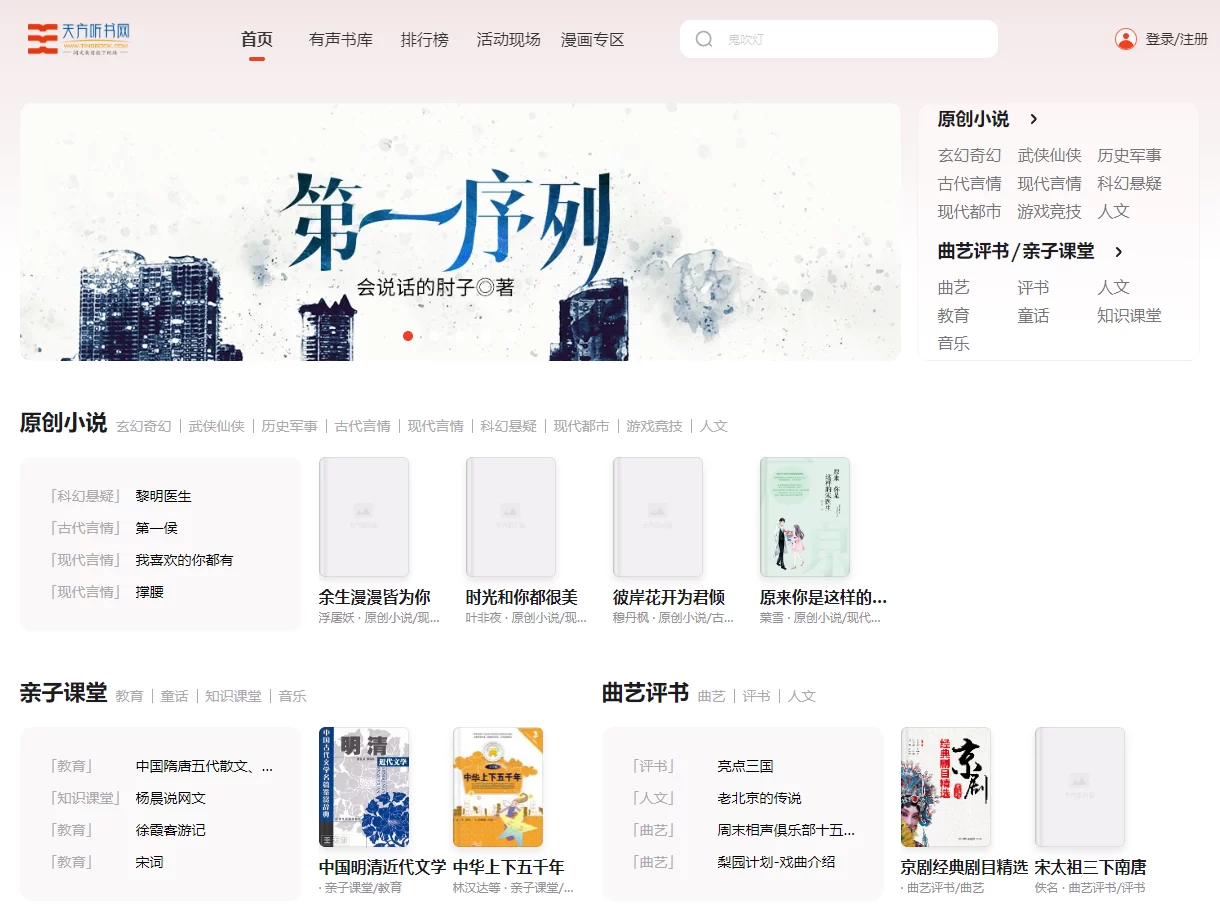The image size is (1220, 919).
Task: Click the 京剧经典剧目精选 cover
Action: (945, 787)
